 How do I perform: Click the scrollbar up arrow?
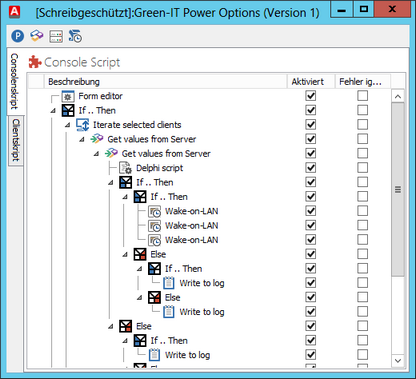pos(398,97)
